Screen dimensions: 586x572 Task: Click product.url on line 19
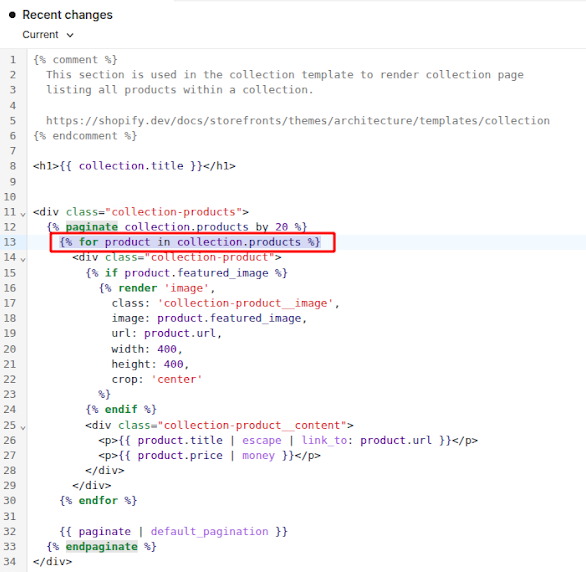(x=180, y=333)
